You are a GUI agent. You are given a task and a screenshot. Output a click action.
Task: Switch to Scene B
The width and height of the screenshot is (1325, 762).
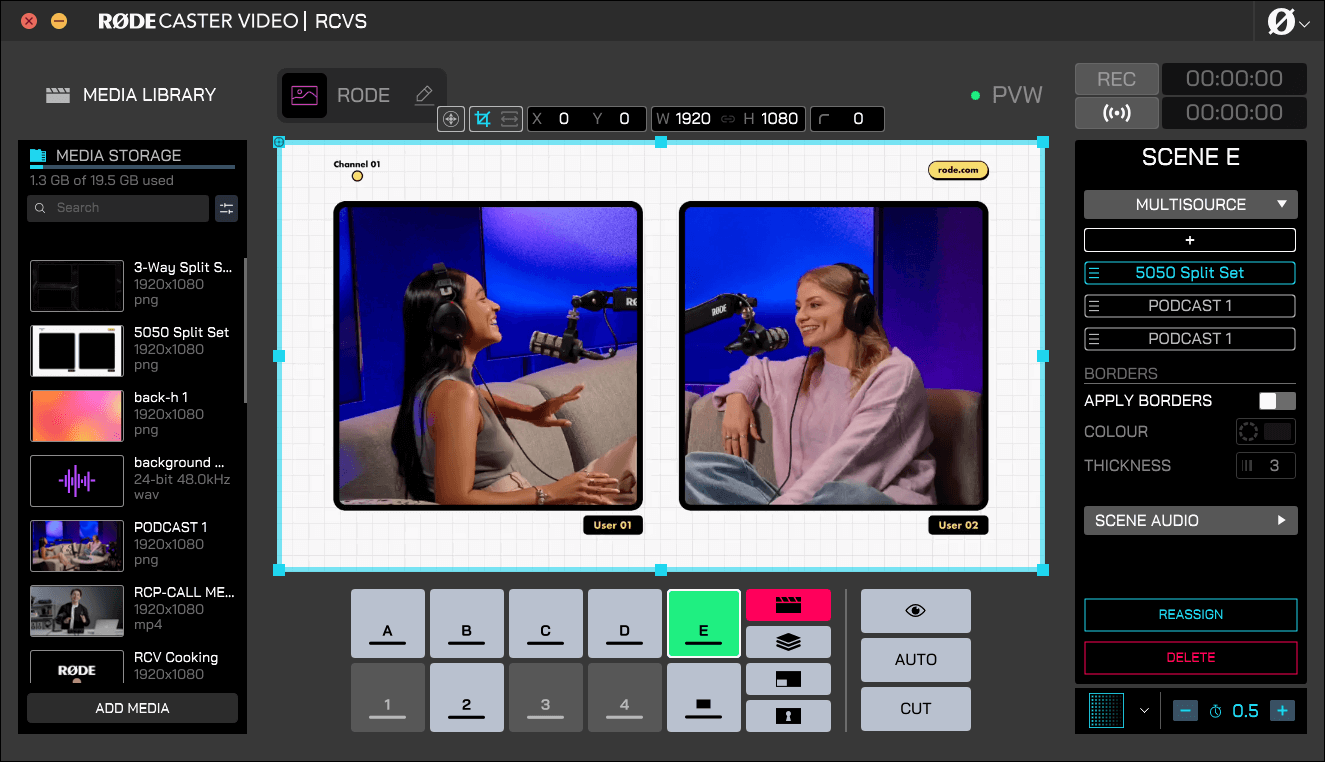point(466,623)
